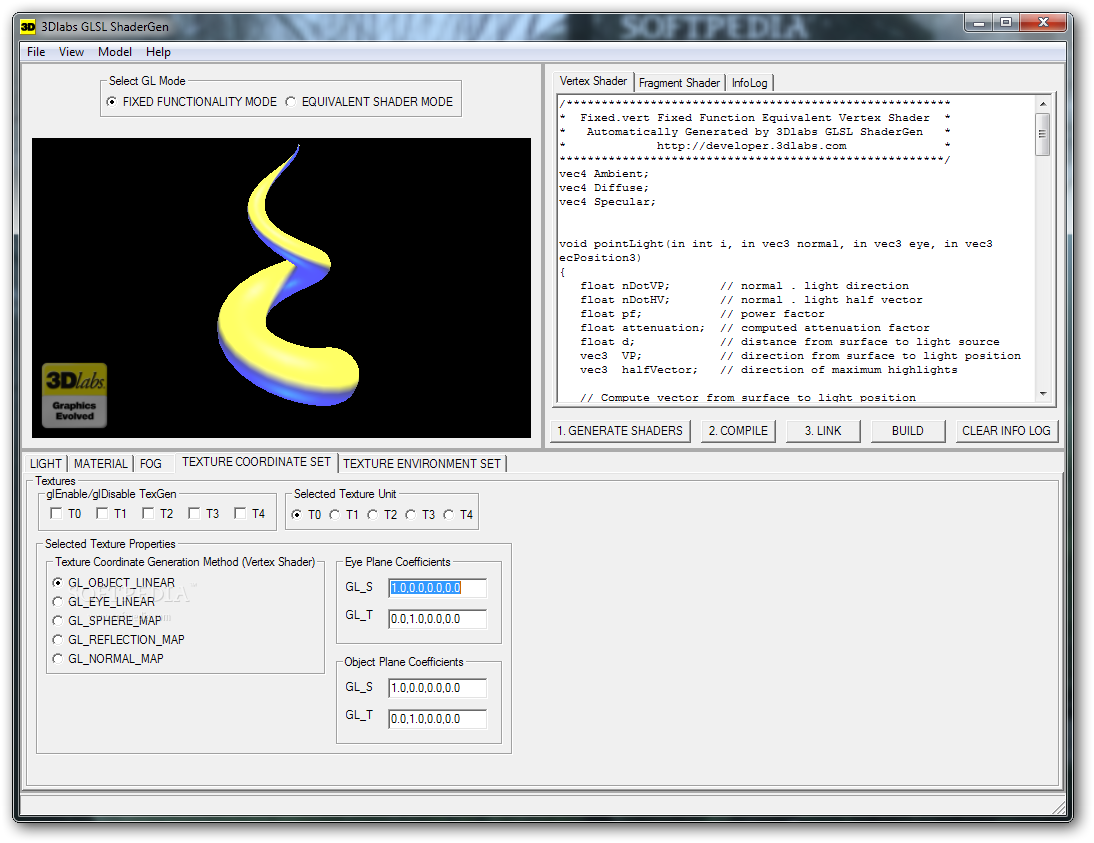Image resolution: width=1094 pixels, height=843 pixels.
Task: Click the 1. GENERATE SHADERS button
Action: [620, 431]
